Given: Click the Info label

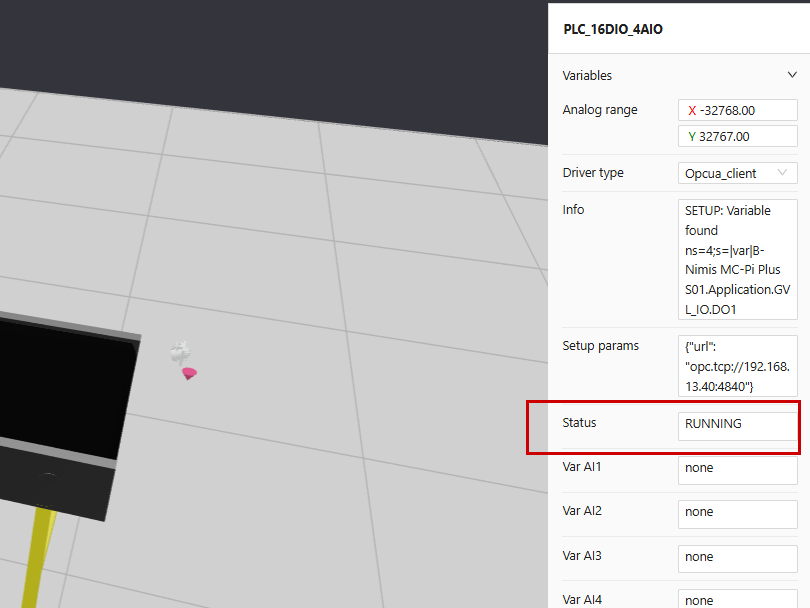Looking at the screenshot, I should click(573, 209).
